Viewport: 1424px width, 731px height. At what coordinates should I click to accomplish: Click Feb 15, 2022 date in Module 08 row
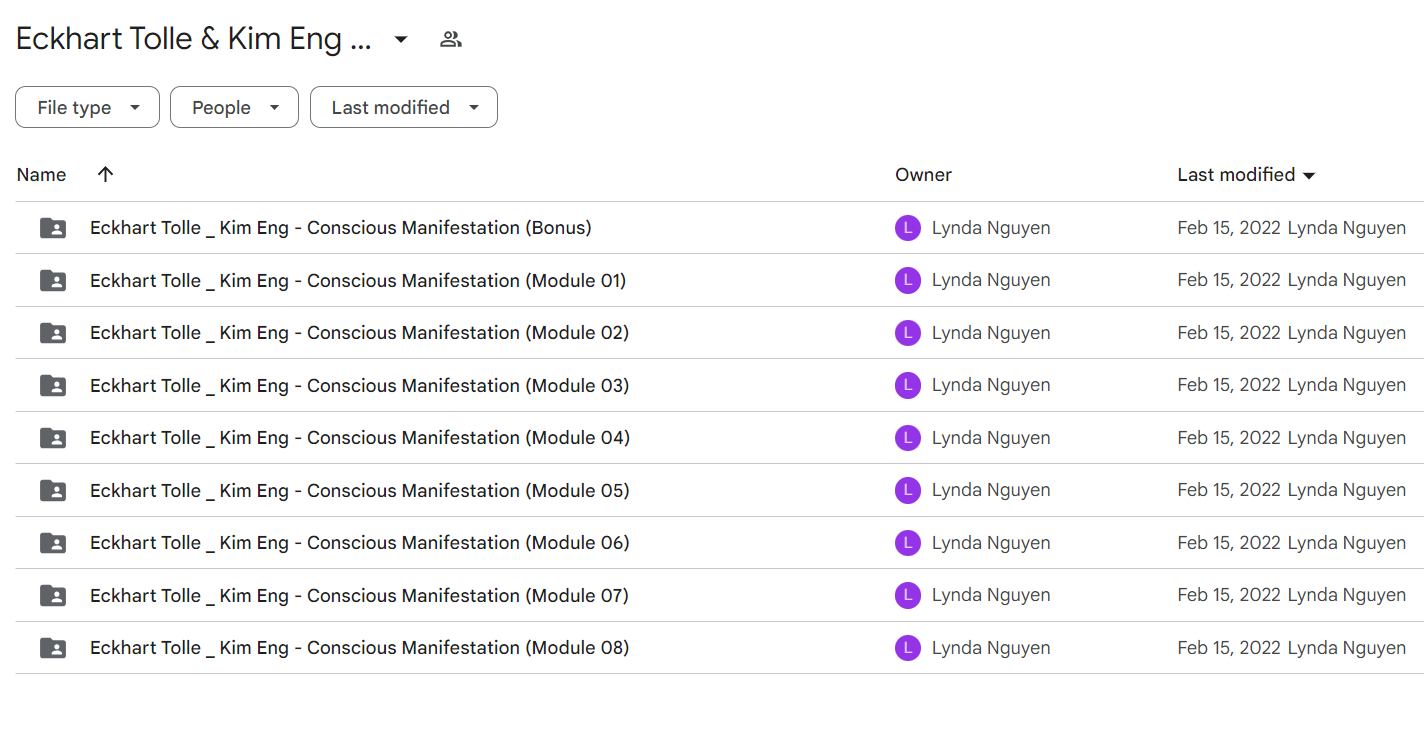1229,648
